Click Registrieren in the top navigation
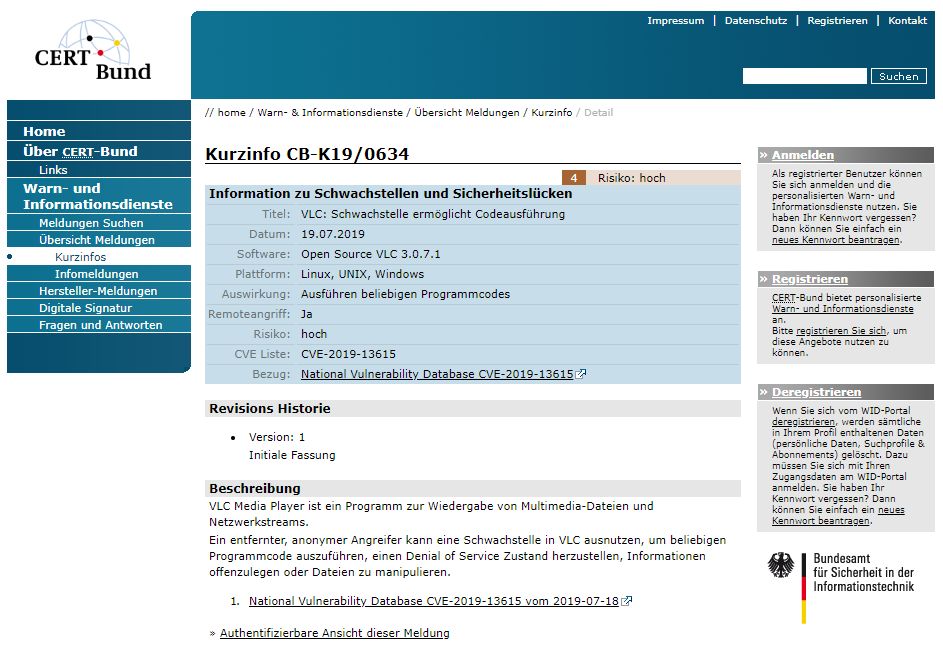Viewport: 943px width, 651px height. pyautogui.click(x=838, y=20)
